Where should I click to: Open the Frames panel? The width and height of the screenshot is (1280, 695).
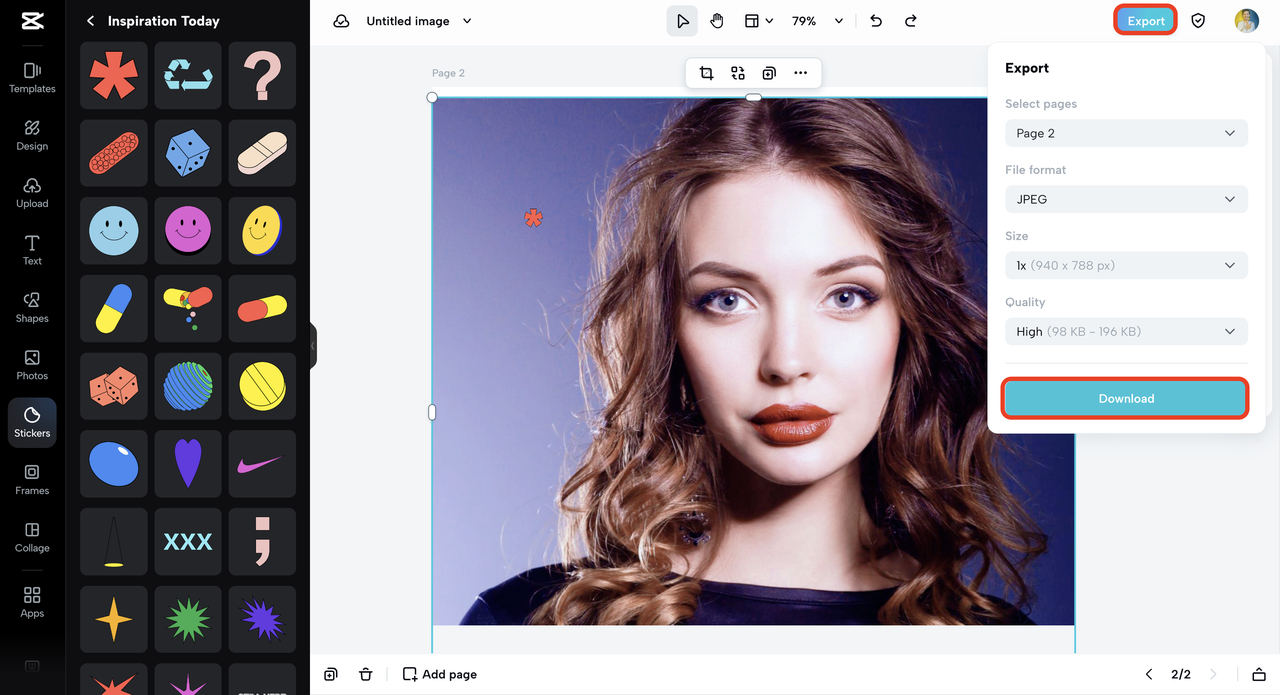tap(32, 480)
